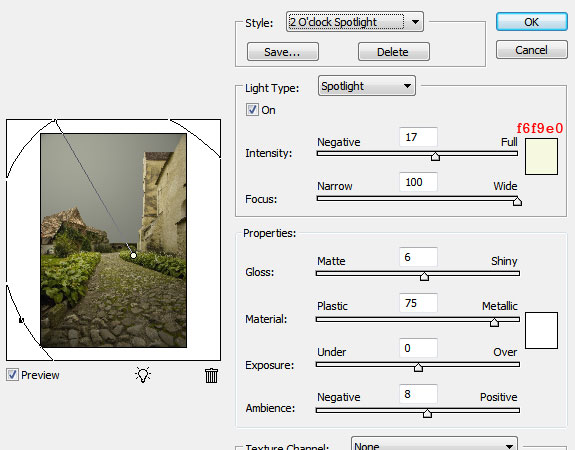Click the Focus slider thumb at Wide

[x=517, y=202]
